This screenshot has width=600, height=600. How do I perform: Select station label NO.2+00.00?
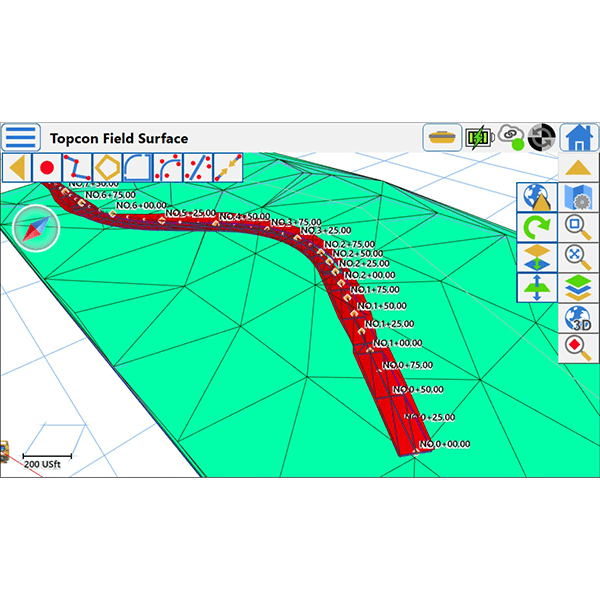370,275
